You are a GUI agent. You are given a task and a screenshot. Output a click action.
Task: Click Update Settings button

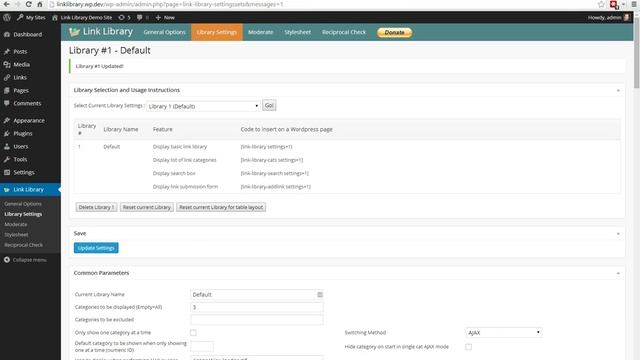click(x=96, y=248)
